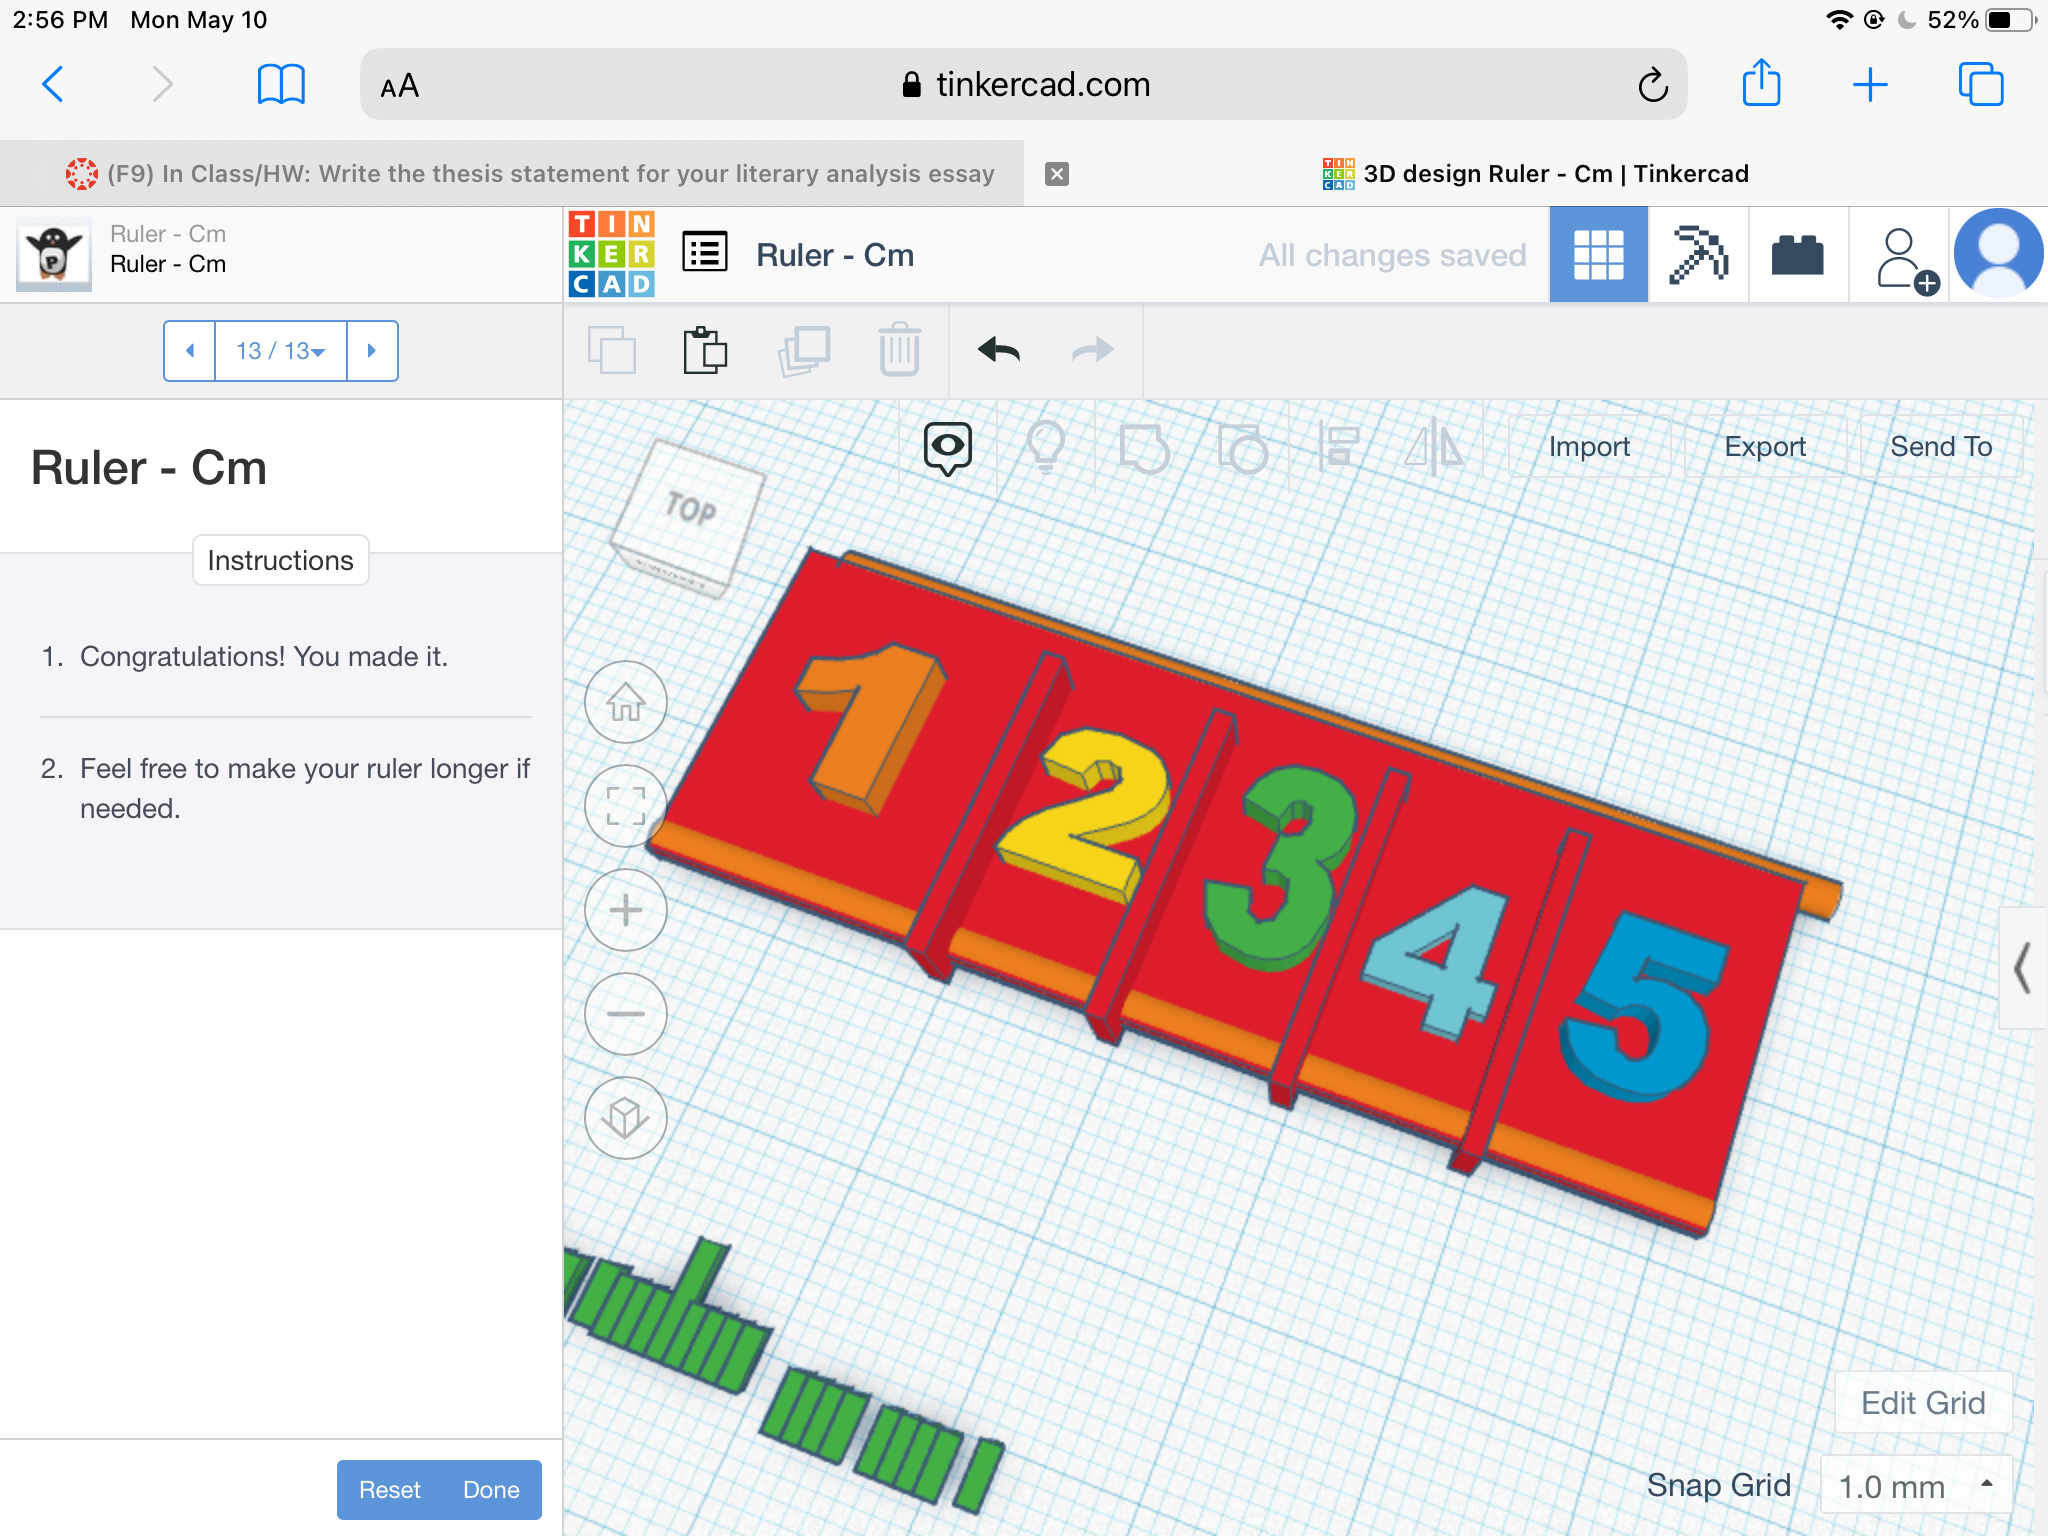Viewport: 2048px width, 1536px height.
Task: Open the F9 thesis statement tab
Action: pyautogui.click(x=530, y=174)
